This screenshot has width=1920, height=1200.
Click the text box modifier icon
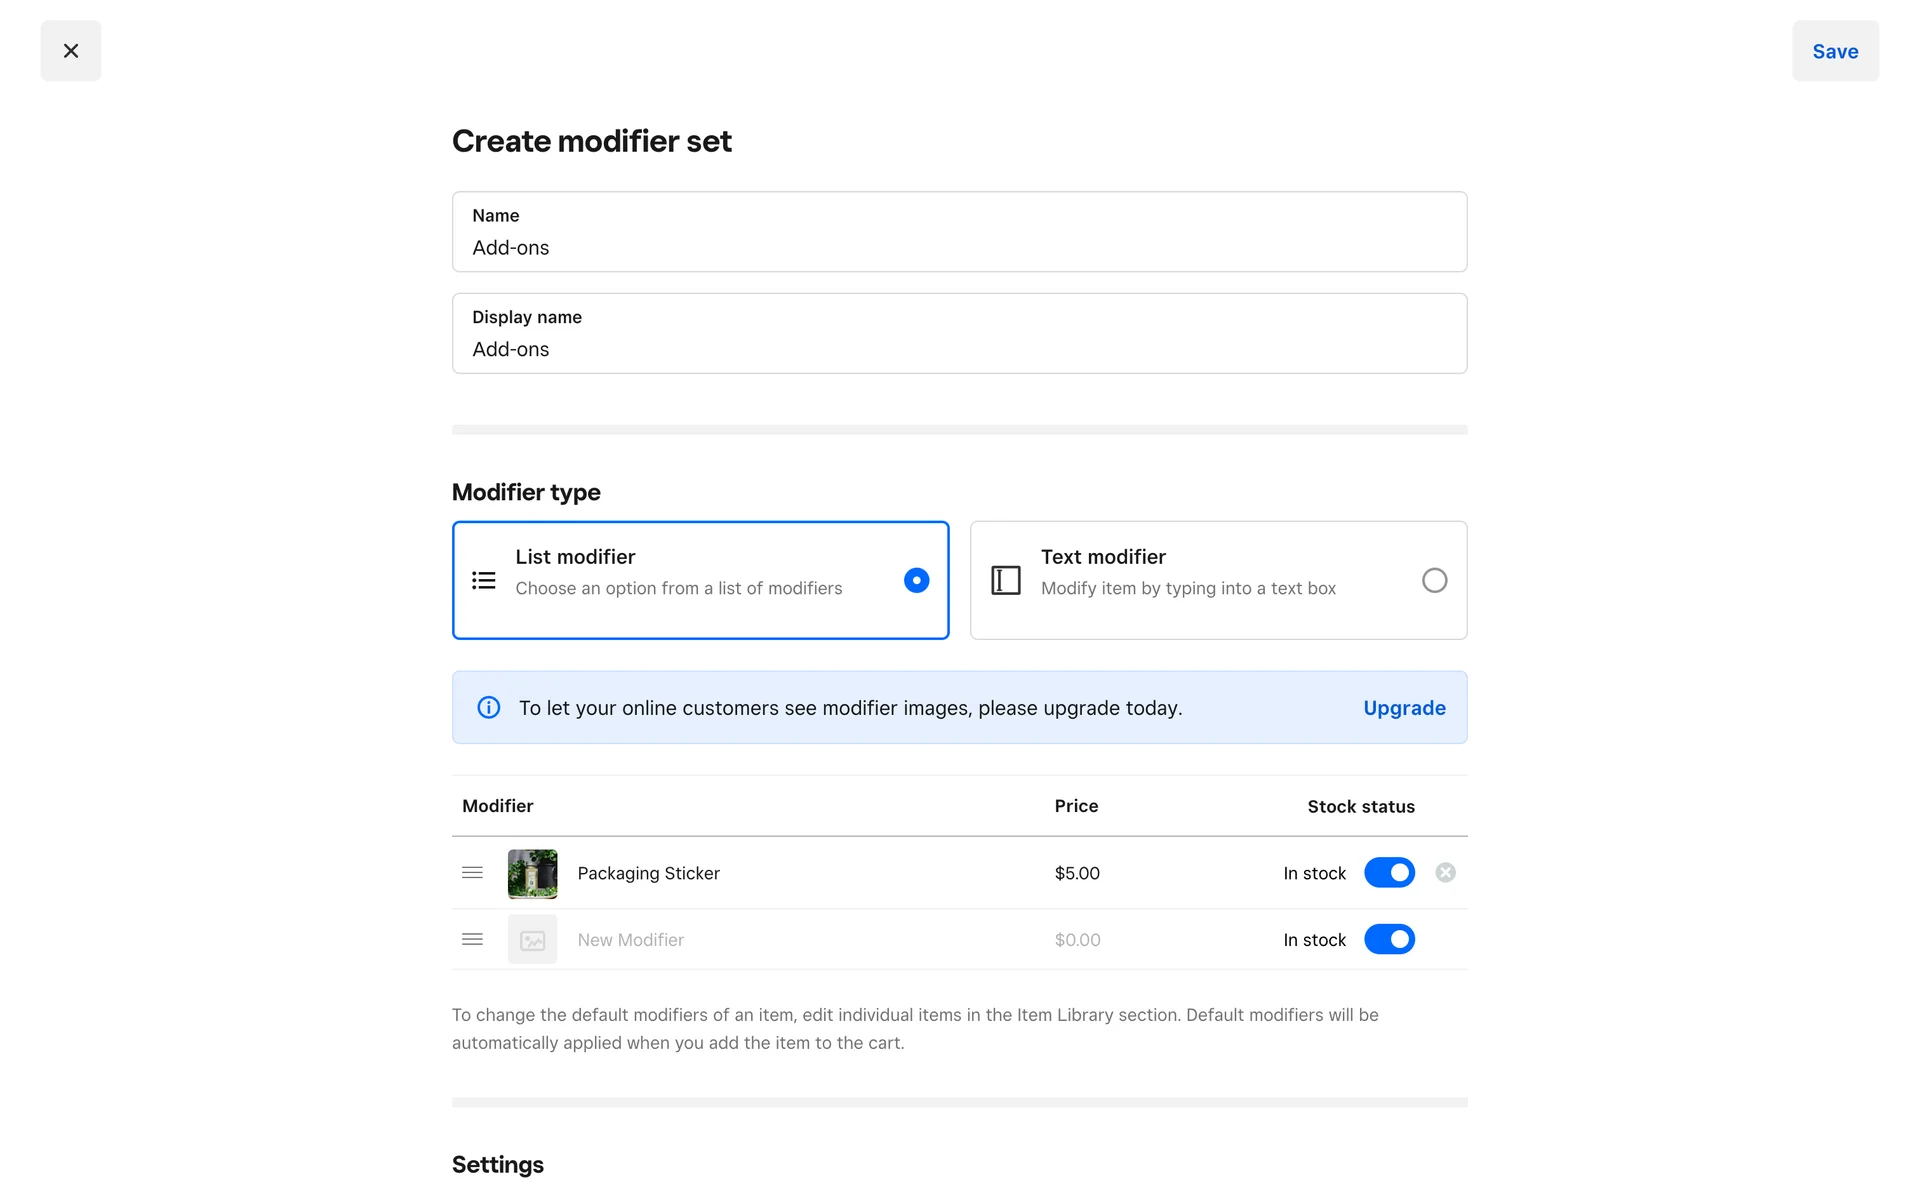pyautogui.click(x=1005, y=580)
